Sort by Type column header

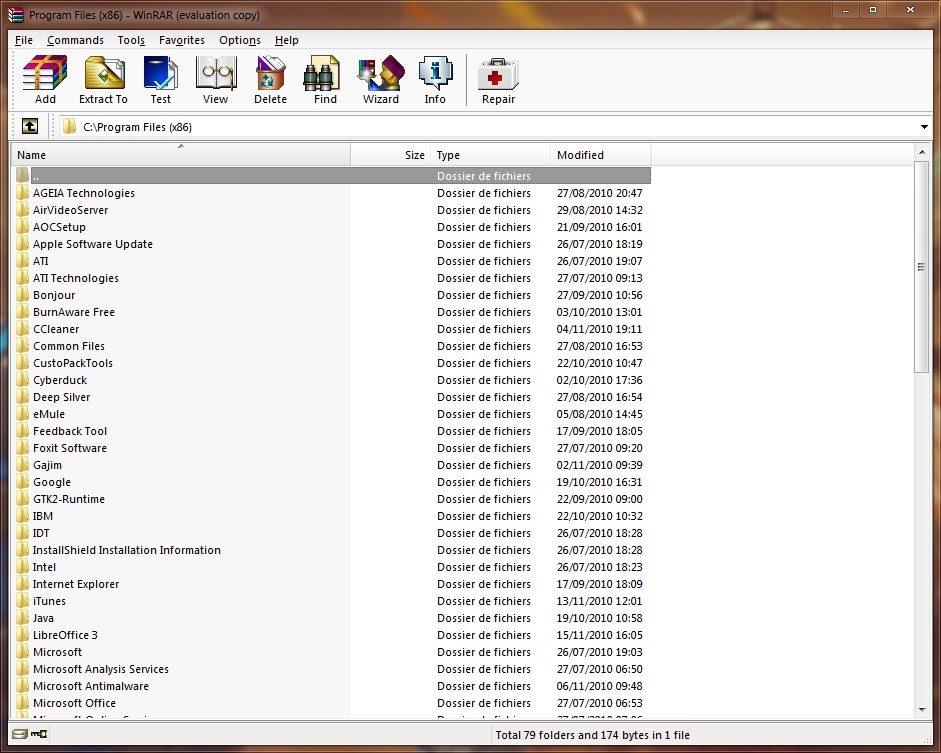490,155
